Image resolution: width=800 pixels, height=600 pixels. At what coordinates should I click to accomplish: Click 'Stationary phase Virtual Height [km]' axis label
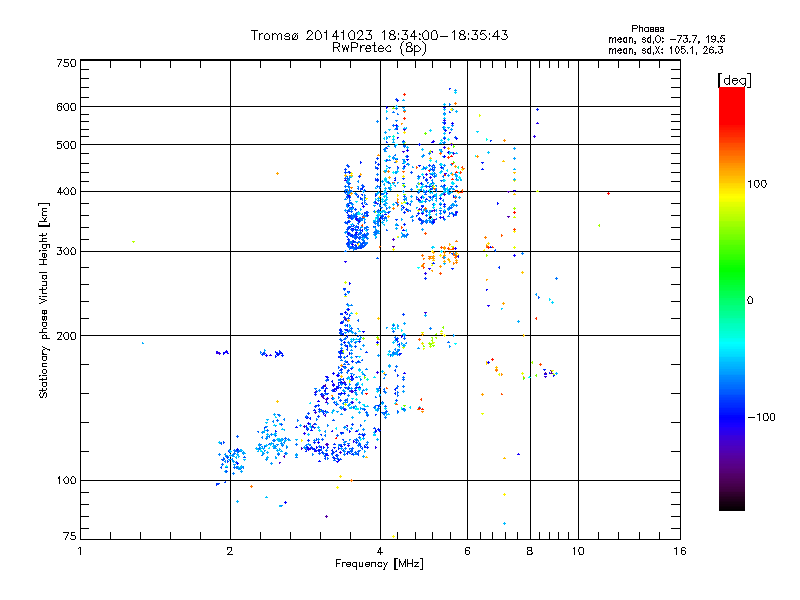tap(44, 300)
